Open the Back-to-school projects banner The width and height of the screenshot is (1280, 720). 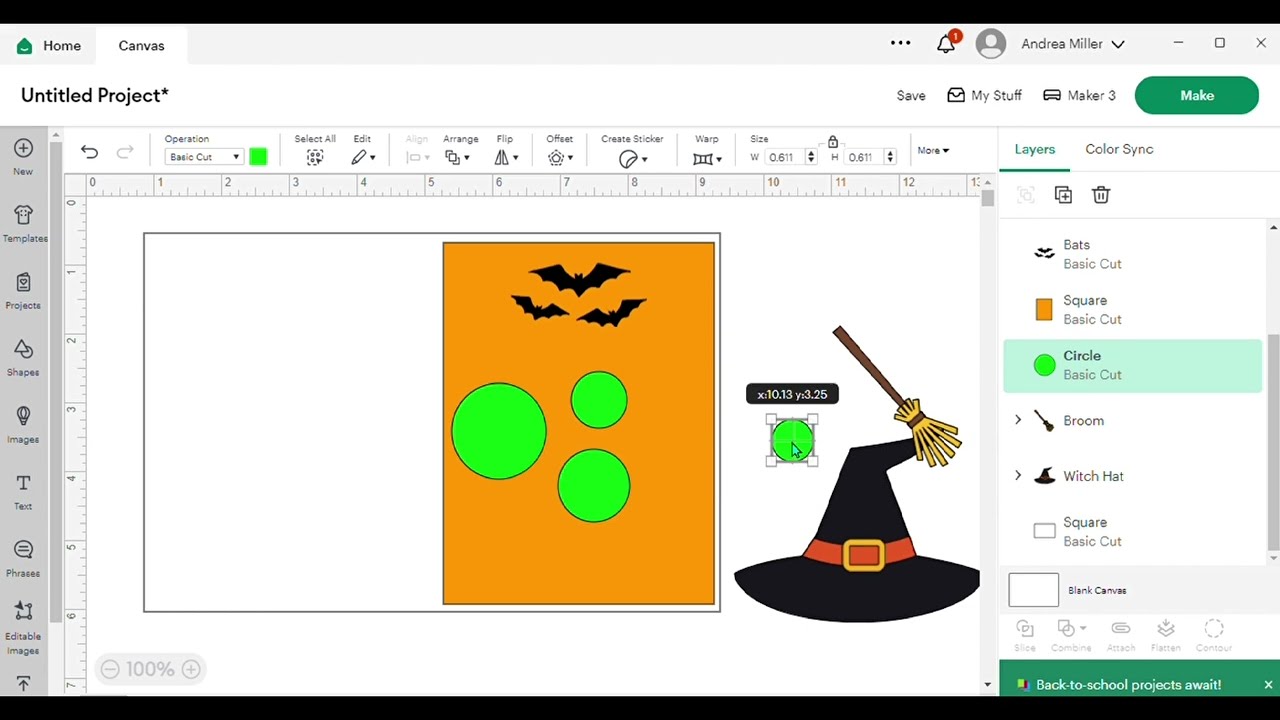(x=1128, y=685)
